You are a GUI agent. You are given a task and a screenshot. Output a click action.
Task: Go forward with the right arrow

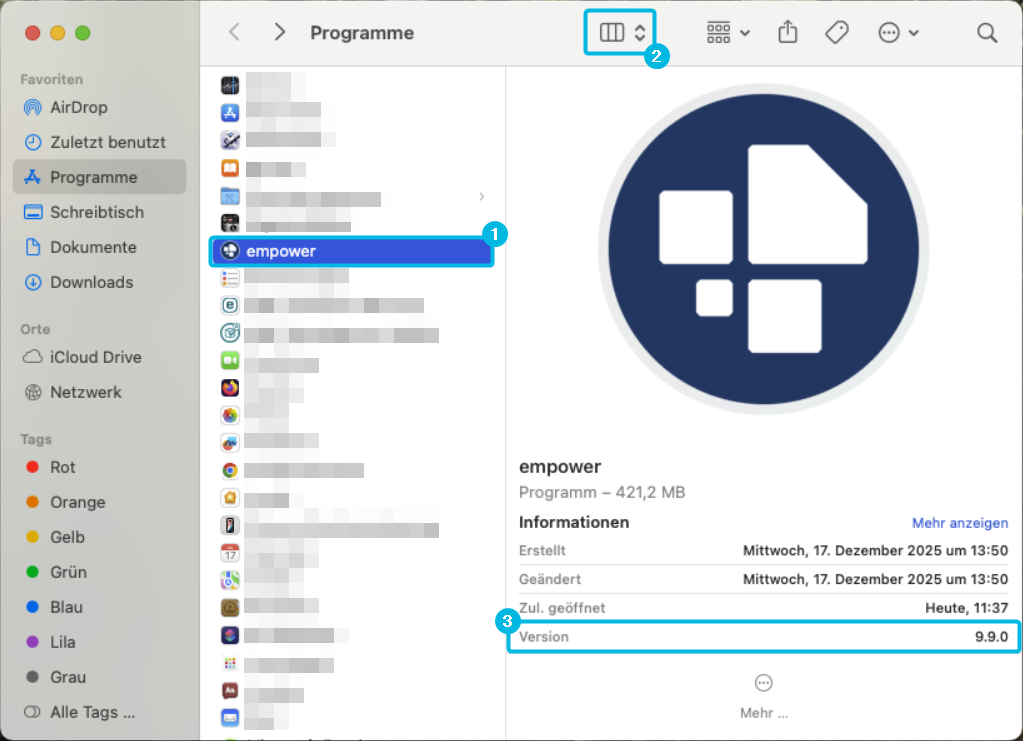(x=279, y=32)
